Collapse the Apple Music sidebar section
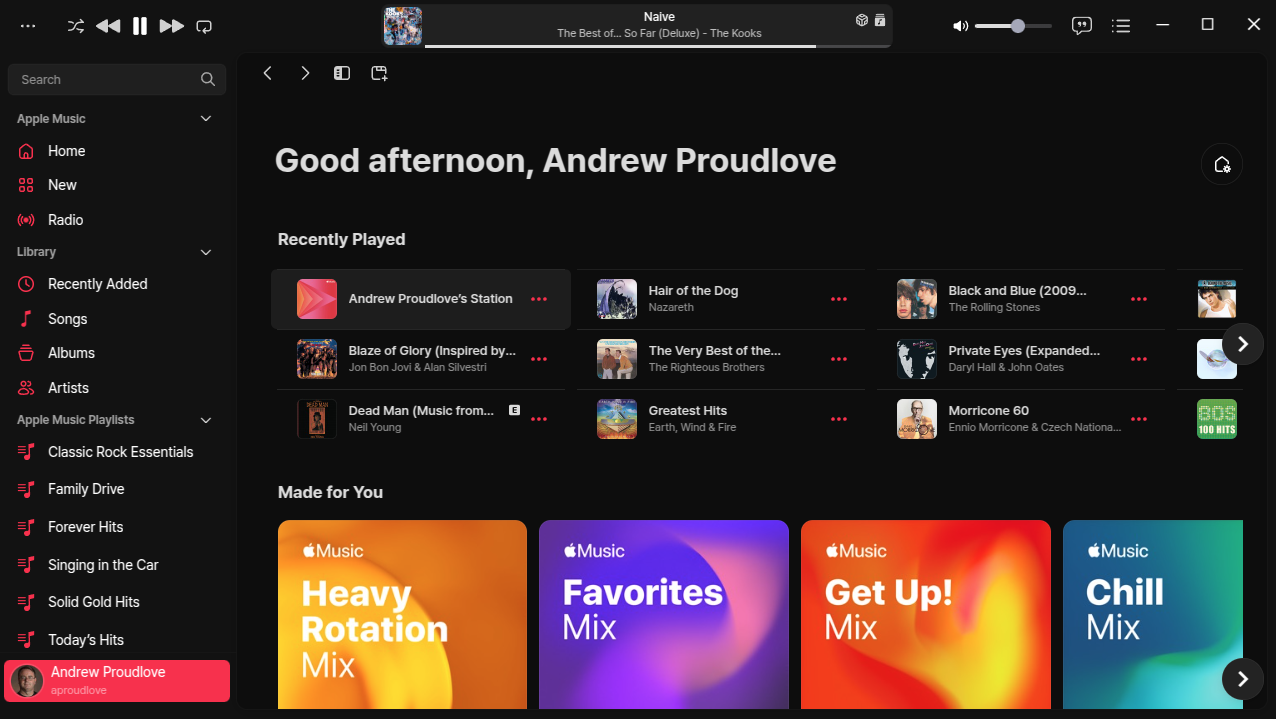This screenshot has height=719, width=1276. (206, 119)
